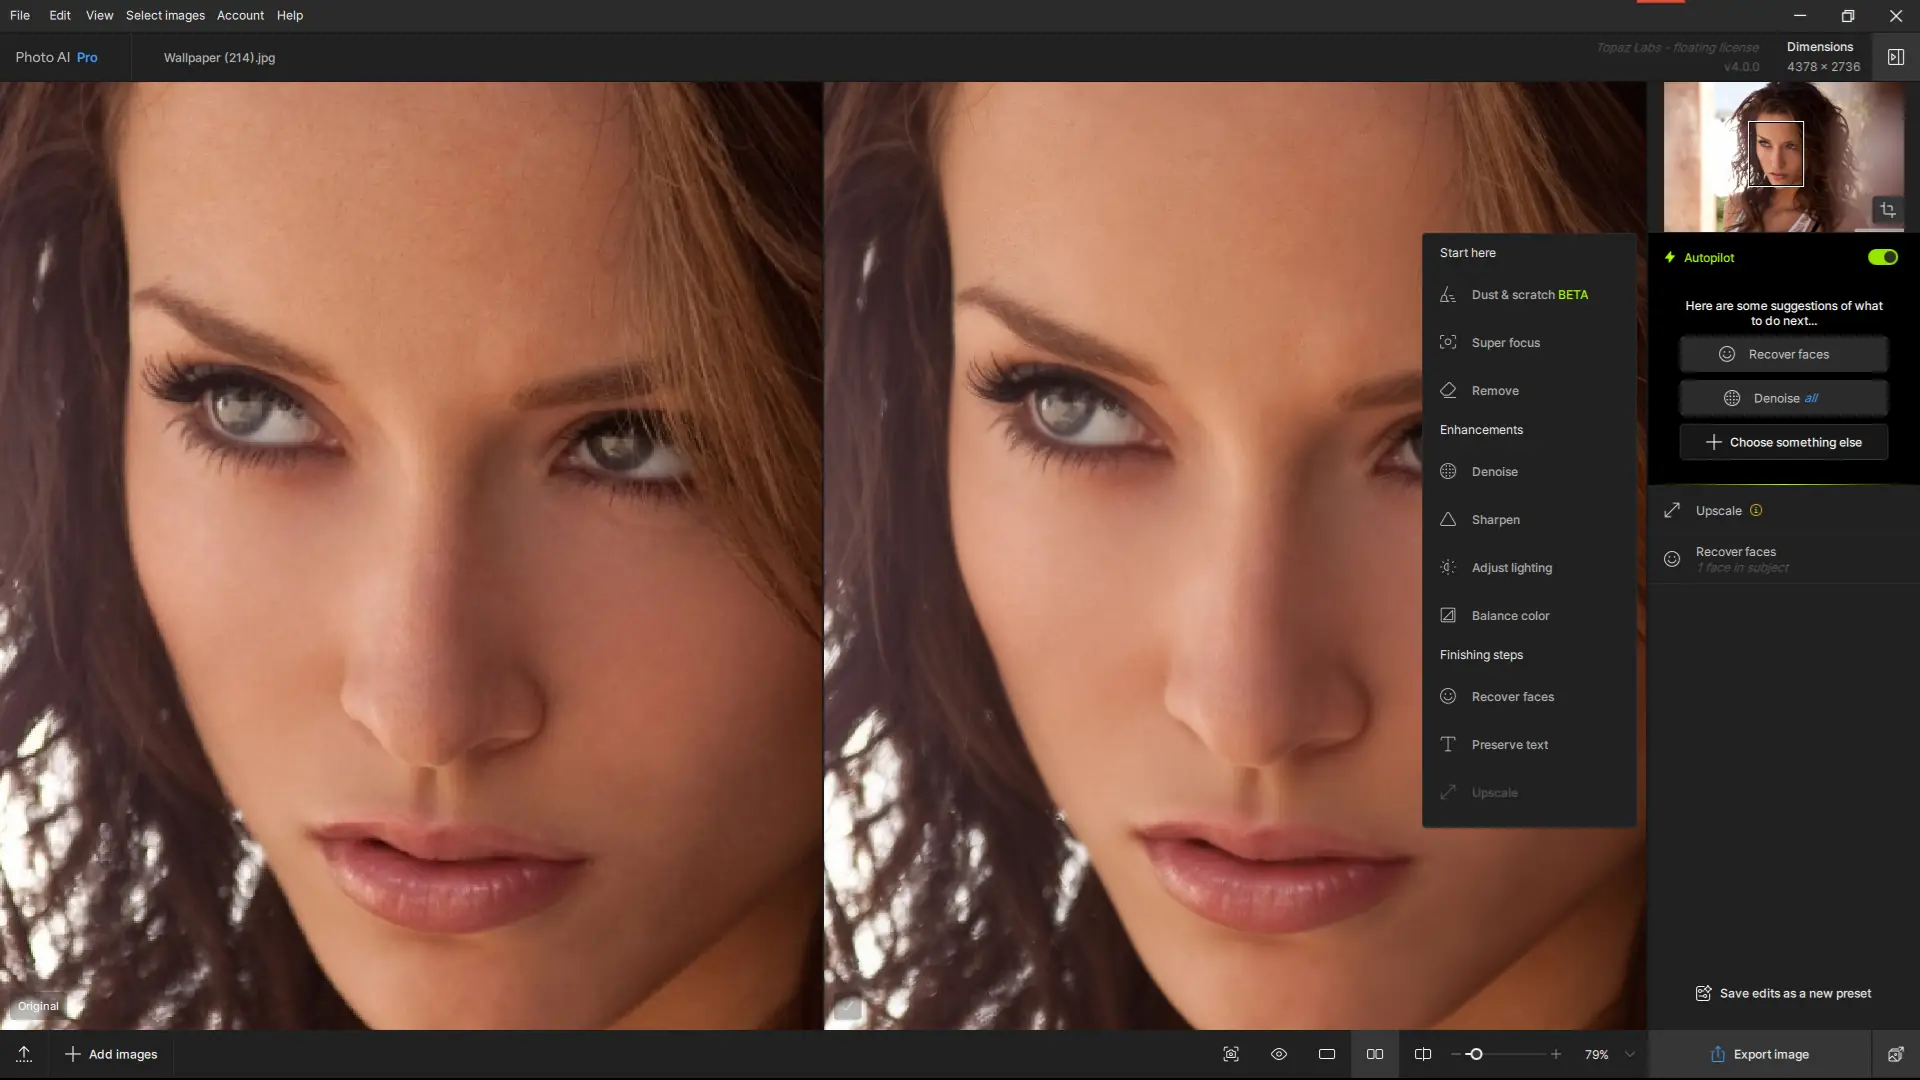Open the Select images menu

pos(165,15)
